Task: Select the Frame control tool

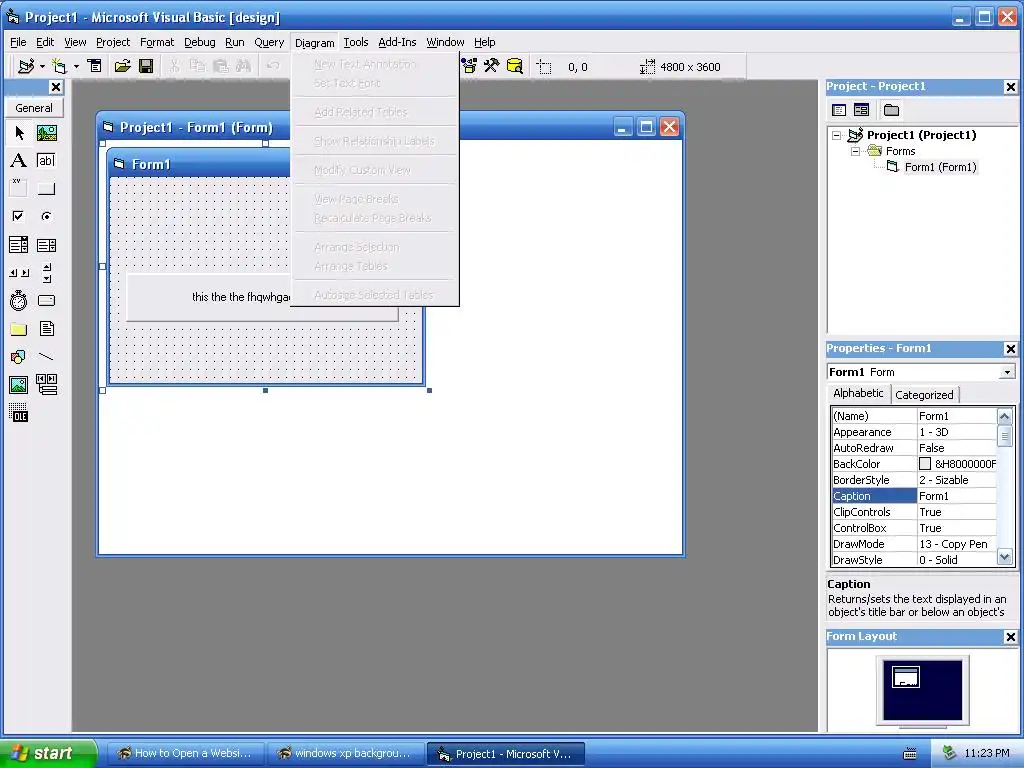Action: (19, 188)
